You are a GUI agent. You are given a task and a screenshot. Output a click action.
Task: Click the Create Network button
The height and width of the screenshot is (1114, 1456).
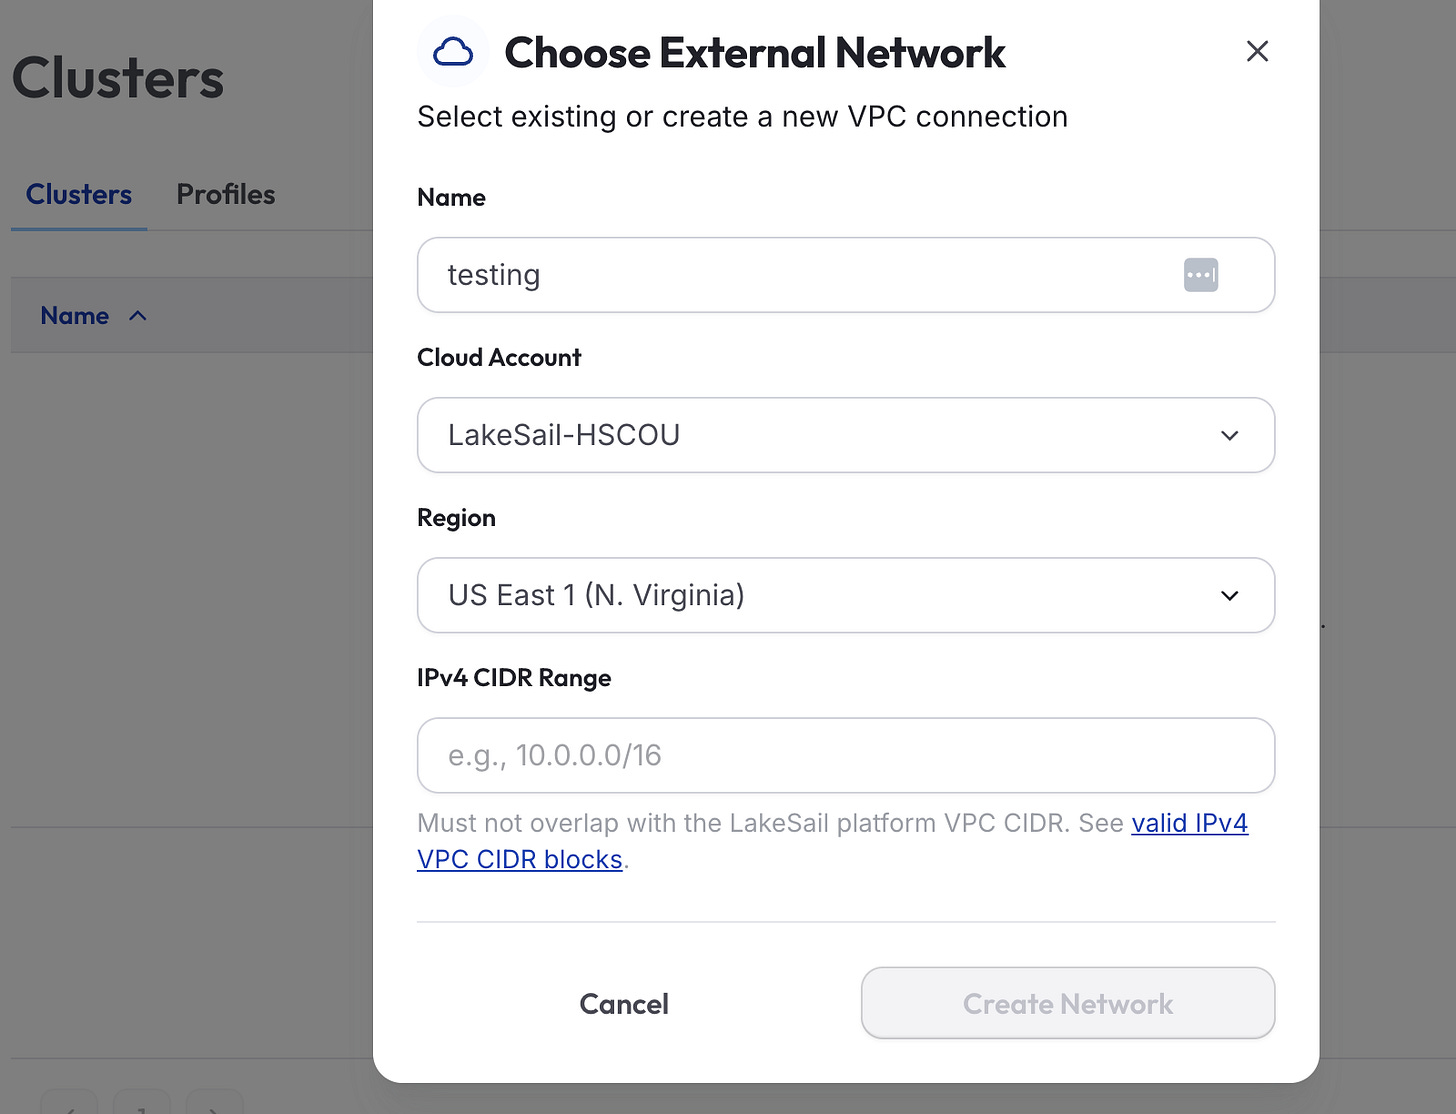tap(1068, 1003)
